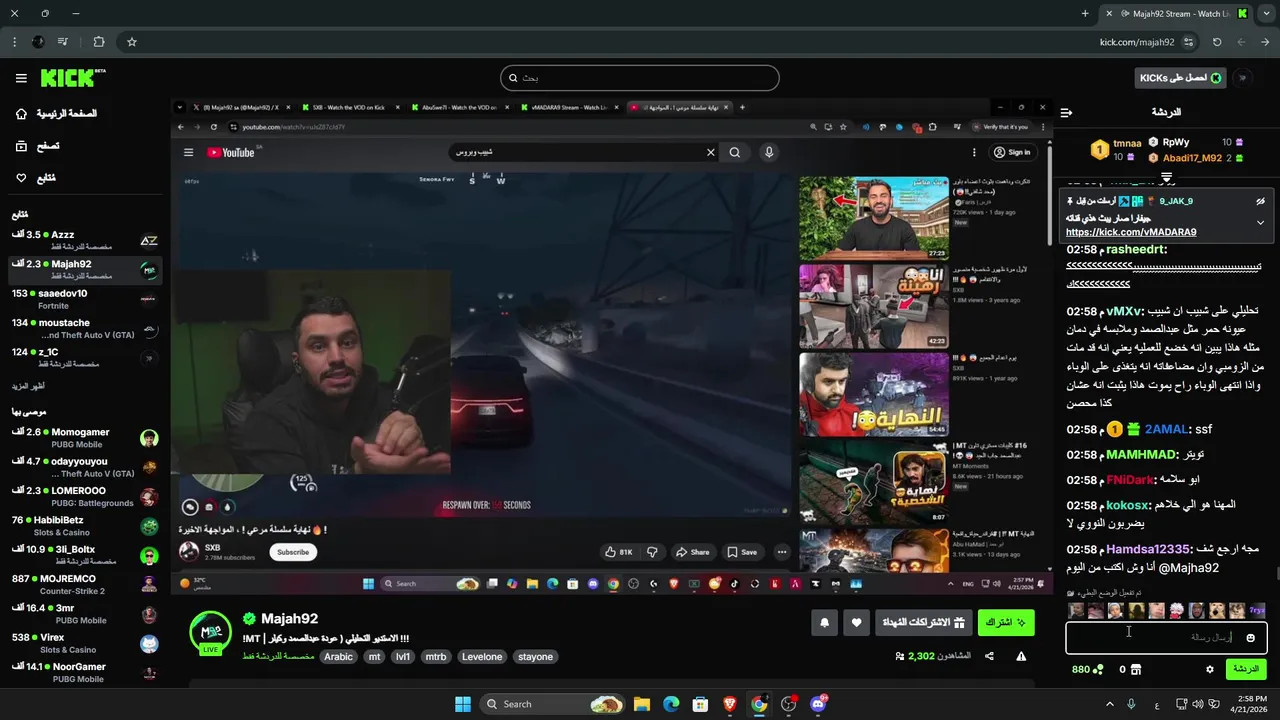Screen dimensions: 1280x720
Task: Open emoji picker in chat input
Action: point(1250,637)
